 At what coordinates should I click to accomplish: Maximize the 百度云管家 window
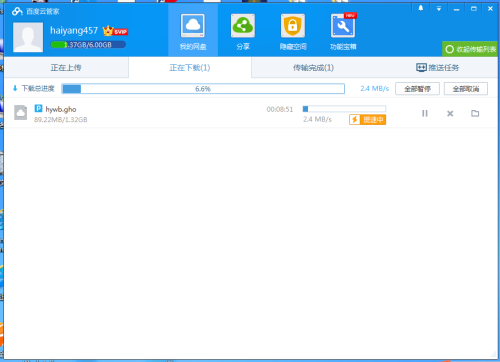click(x=474, y=9)
